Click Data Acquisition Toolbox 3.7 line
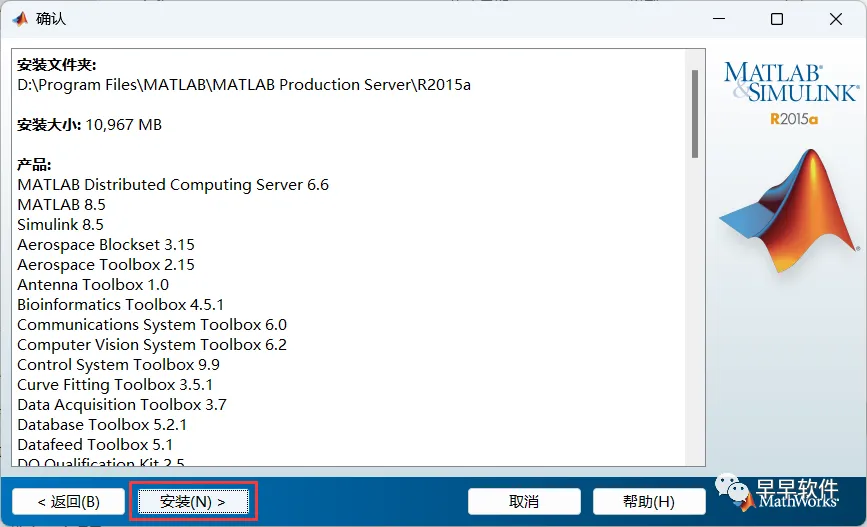867x527 pixels. pos(122,405)
